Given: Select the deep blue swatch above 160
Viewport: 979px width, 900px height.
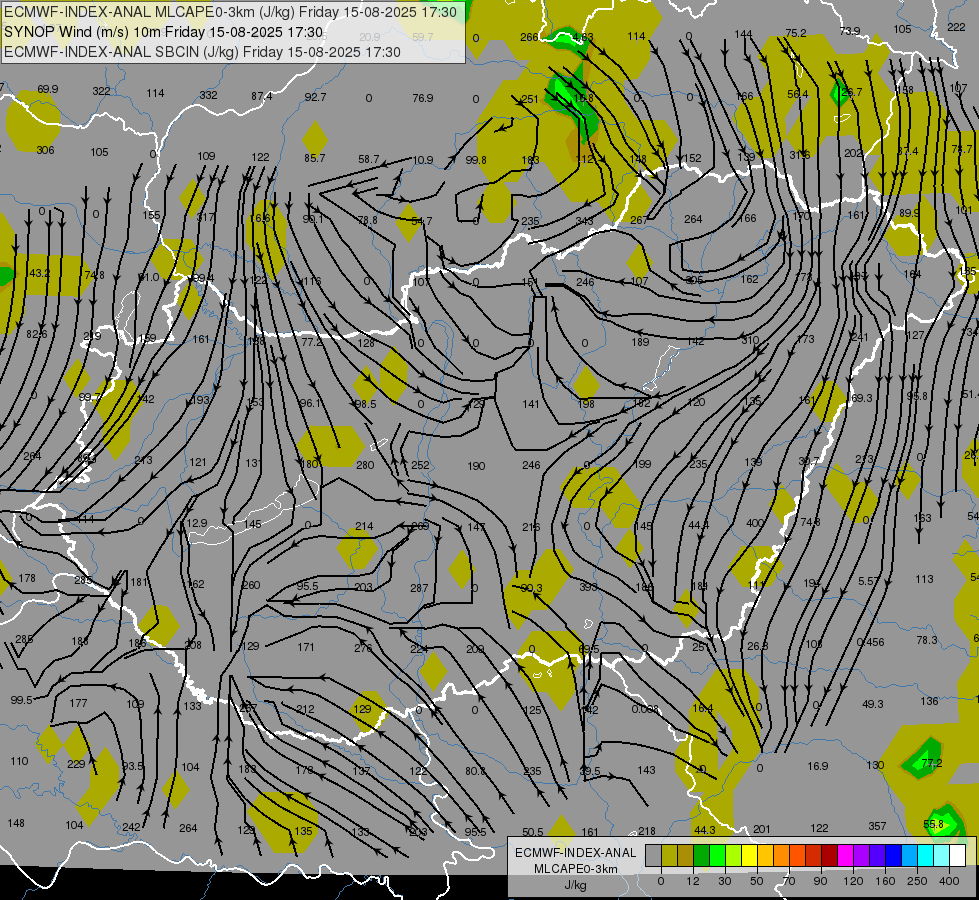Looking at the screenshot, I should (893, 856).
